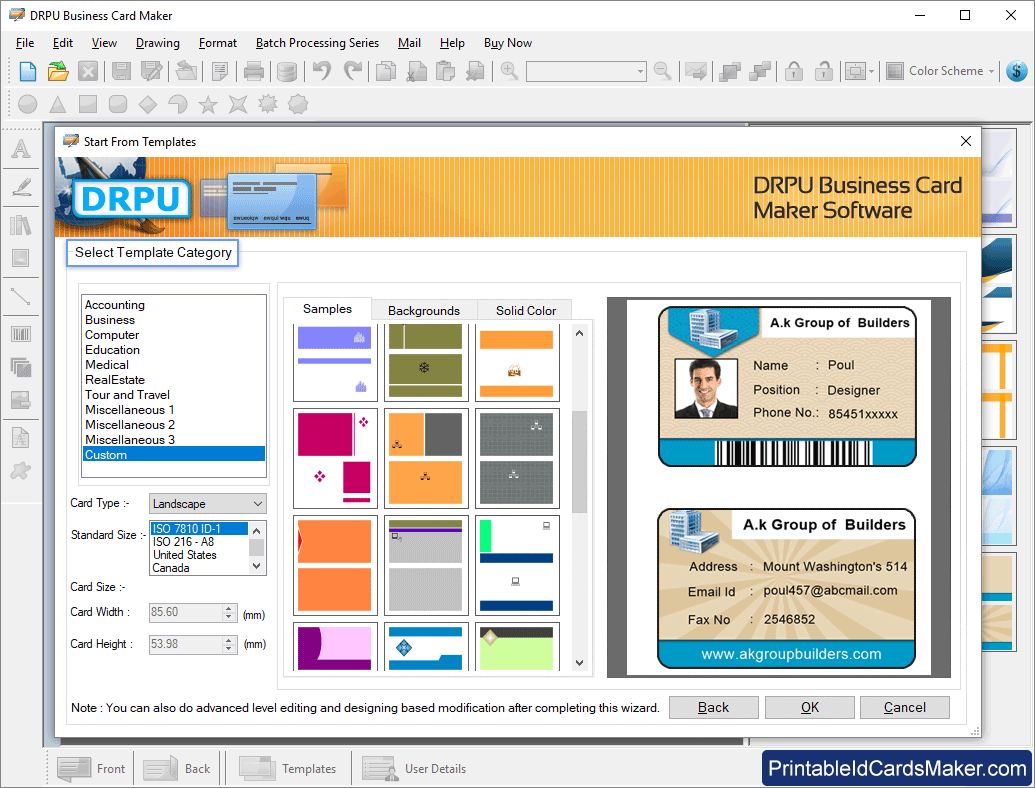The height and width of the screenshot is (788, 1035).
Task: Click samples panel scroll-down arrow
Action: pyautogui.click(x=579, y=663)
